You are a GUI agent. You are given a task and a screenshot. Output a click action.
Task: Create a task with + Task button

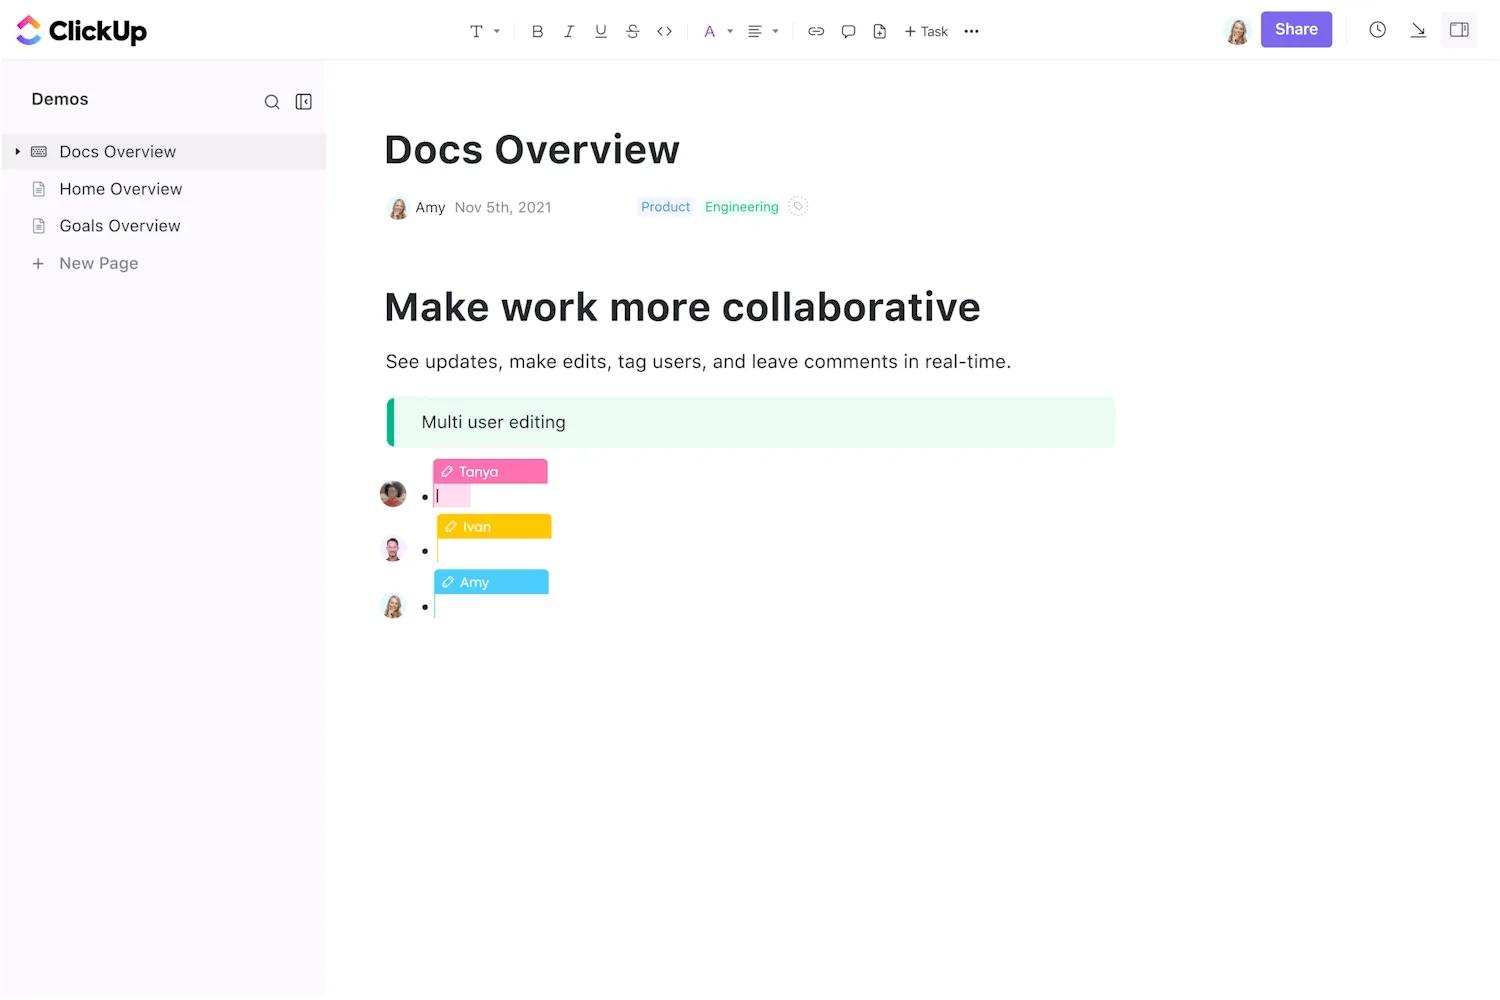(x=926, y=31)
